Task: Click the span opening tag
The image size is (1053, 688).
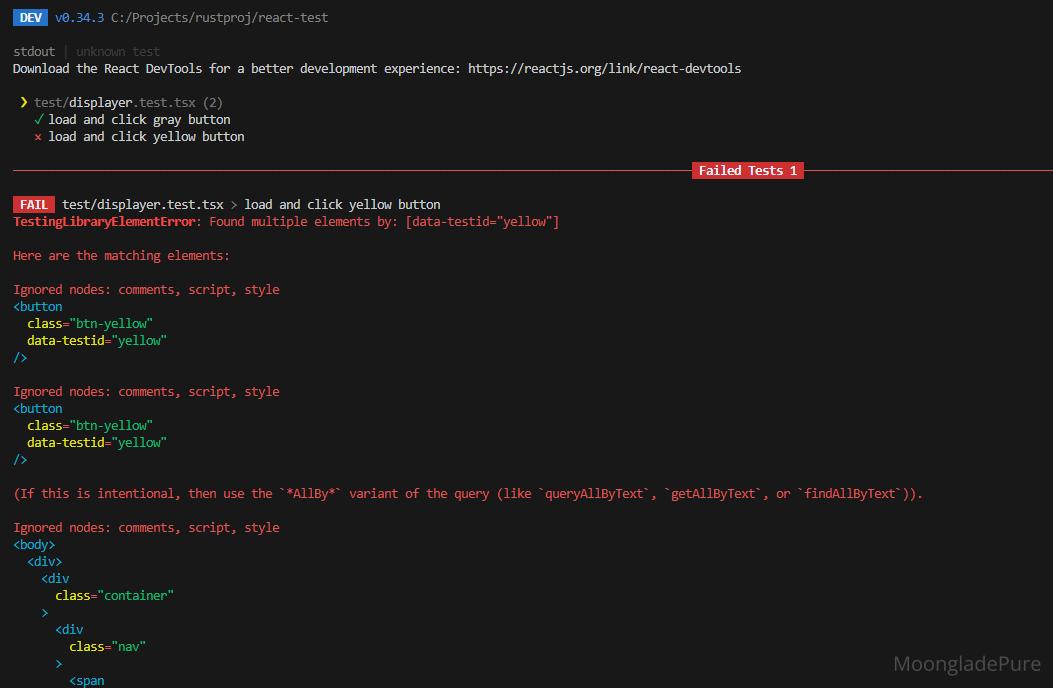Action: (87, 681)
